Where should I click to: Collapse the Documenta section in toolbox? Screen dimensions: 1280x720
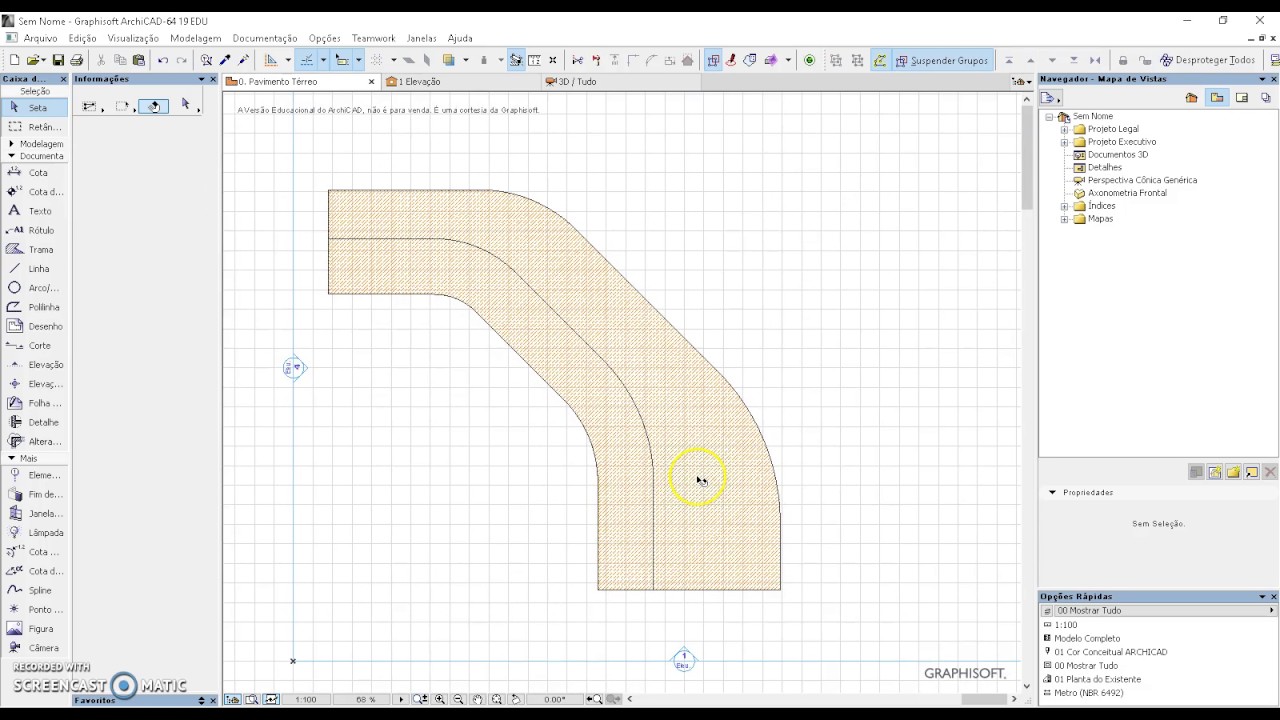click(x=11, y=156)
